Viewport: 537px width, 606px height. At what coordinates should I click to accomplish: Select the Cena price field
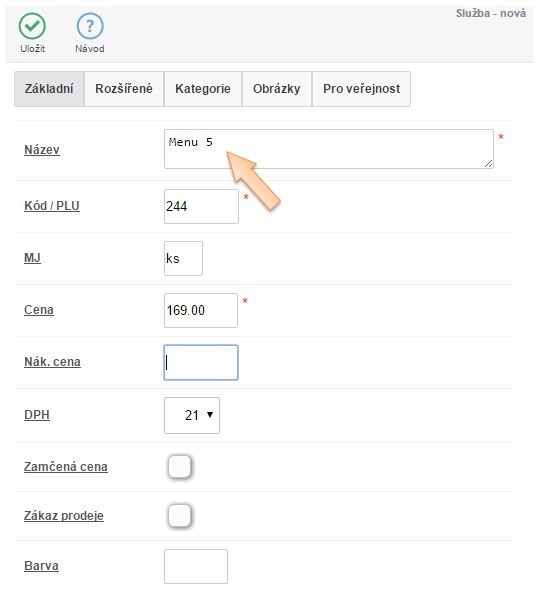pos(201,310)
